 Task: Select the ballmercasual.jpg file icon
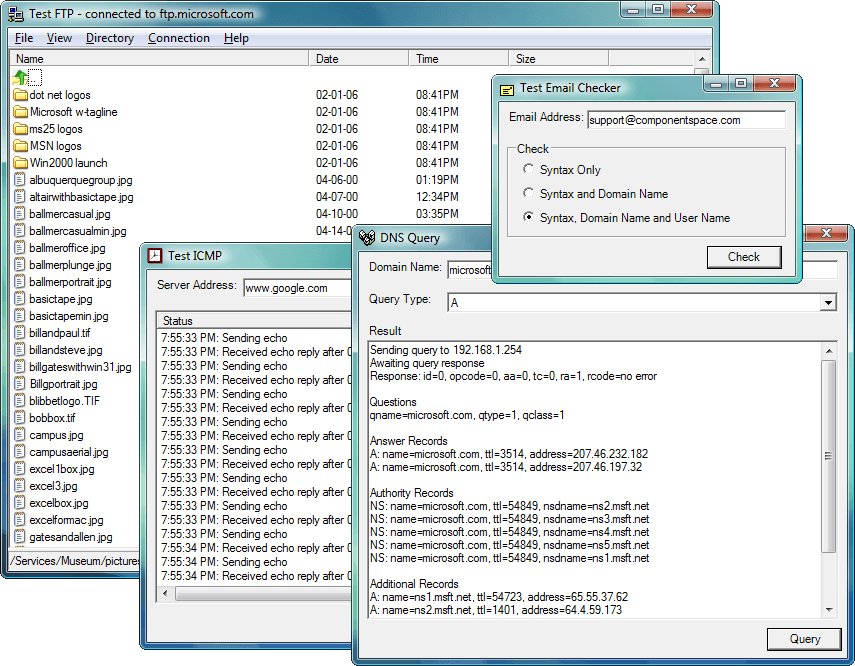(x=20, y=214)
